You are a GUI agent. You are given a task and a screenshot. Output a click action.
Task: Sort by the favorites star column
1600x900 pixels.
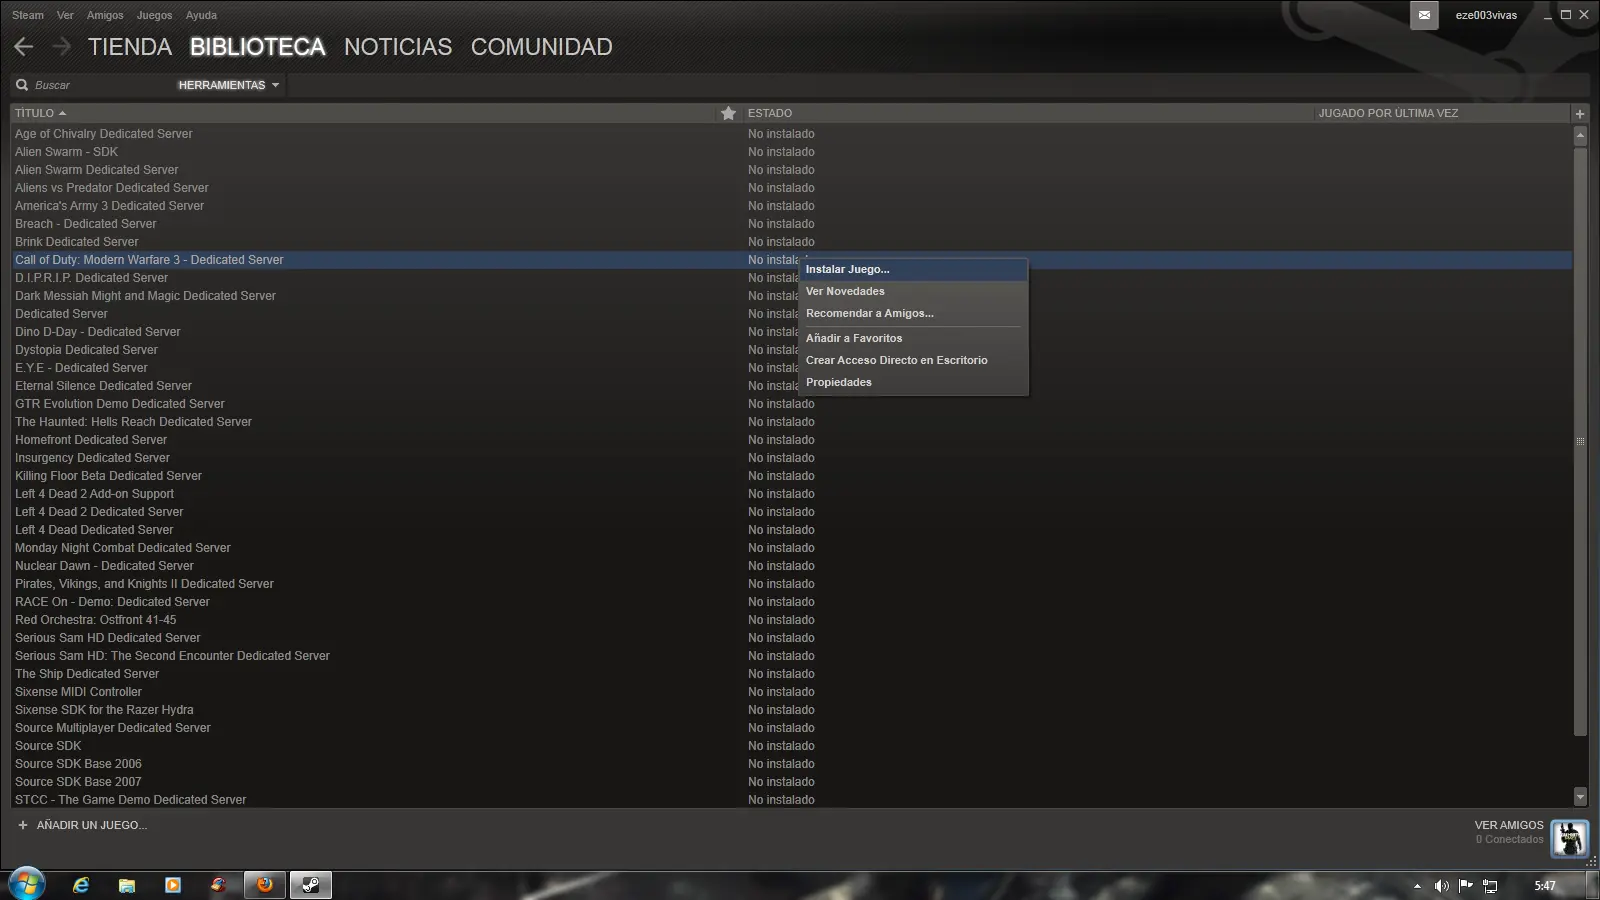pyautogui.click(x=728, y=113)
